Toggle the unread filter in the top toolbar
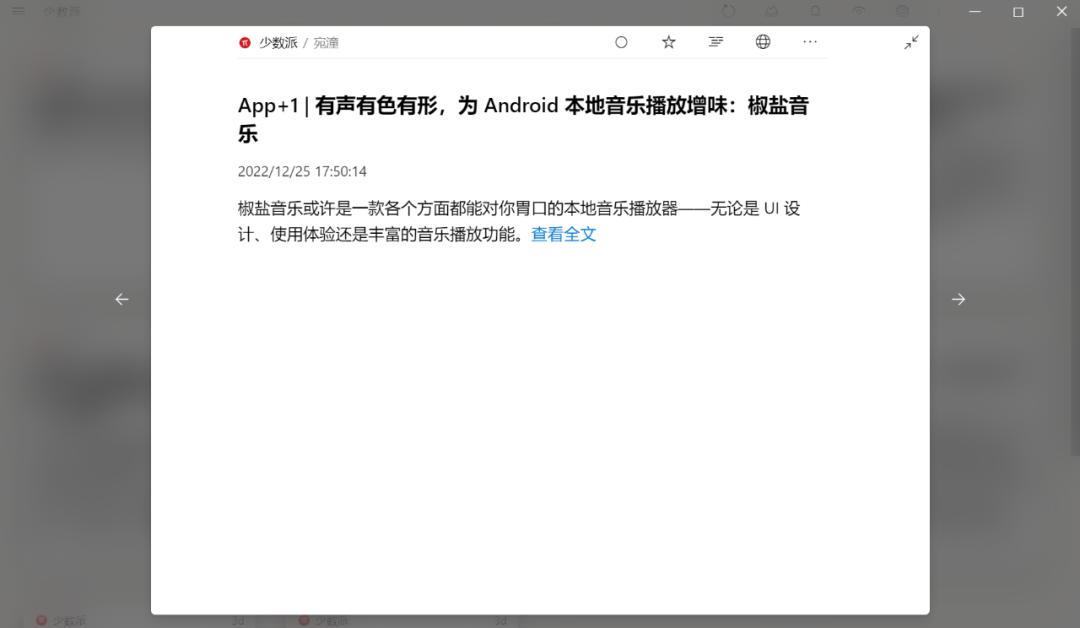This screenshot has height=628, width=1080. pos(859,11)
